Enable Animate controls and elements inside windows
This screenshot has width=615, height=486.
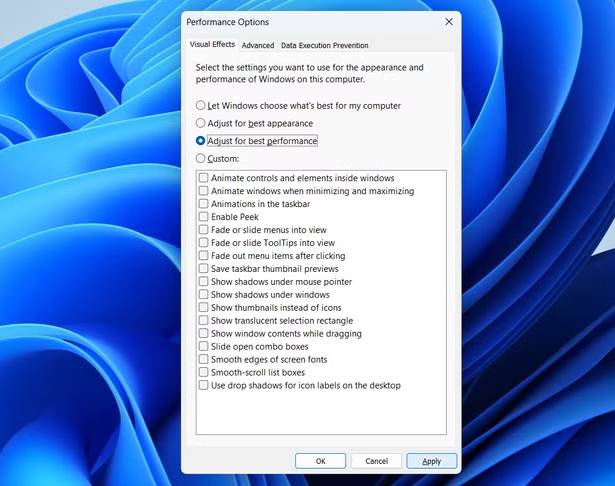coord(203,178)
